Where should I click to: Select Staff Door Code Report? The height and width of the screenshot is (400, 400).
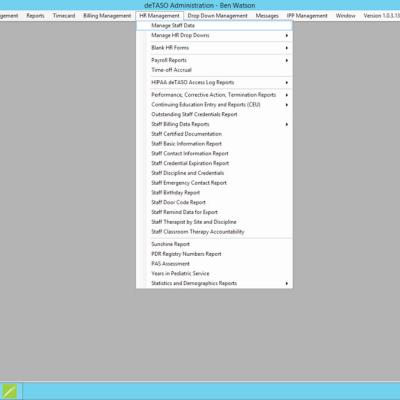[214, 202]
